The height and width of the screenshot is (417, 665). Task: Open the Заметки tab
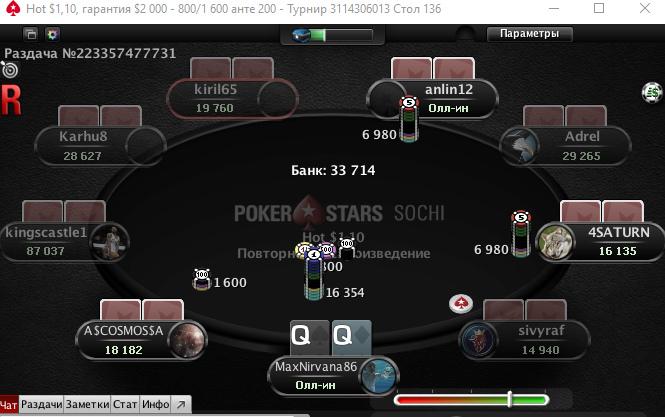click(87, 404)
